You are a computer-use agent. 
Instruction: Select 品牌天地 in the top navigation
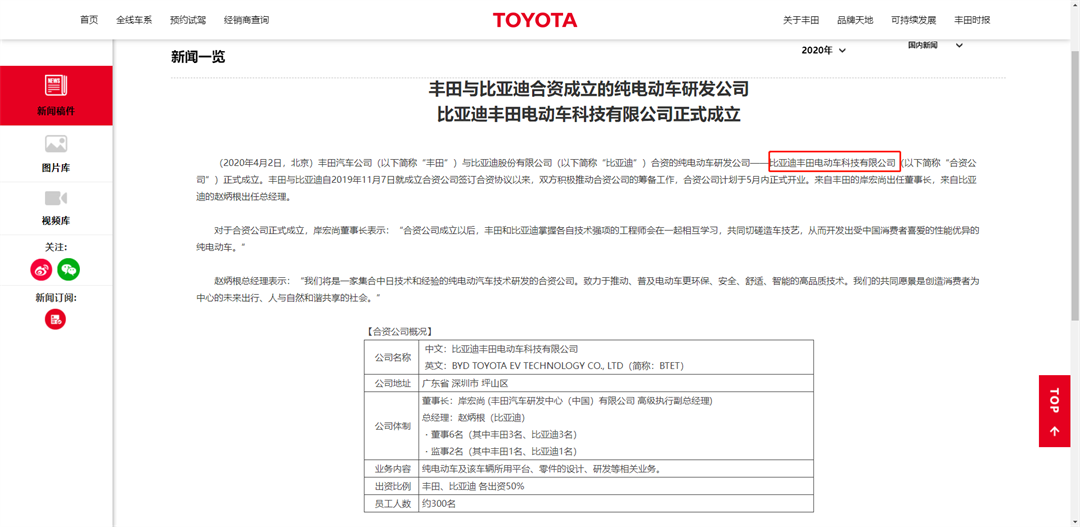click(x=855, y=20)
